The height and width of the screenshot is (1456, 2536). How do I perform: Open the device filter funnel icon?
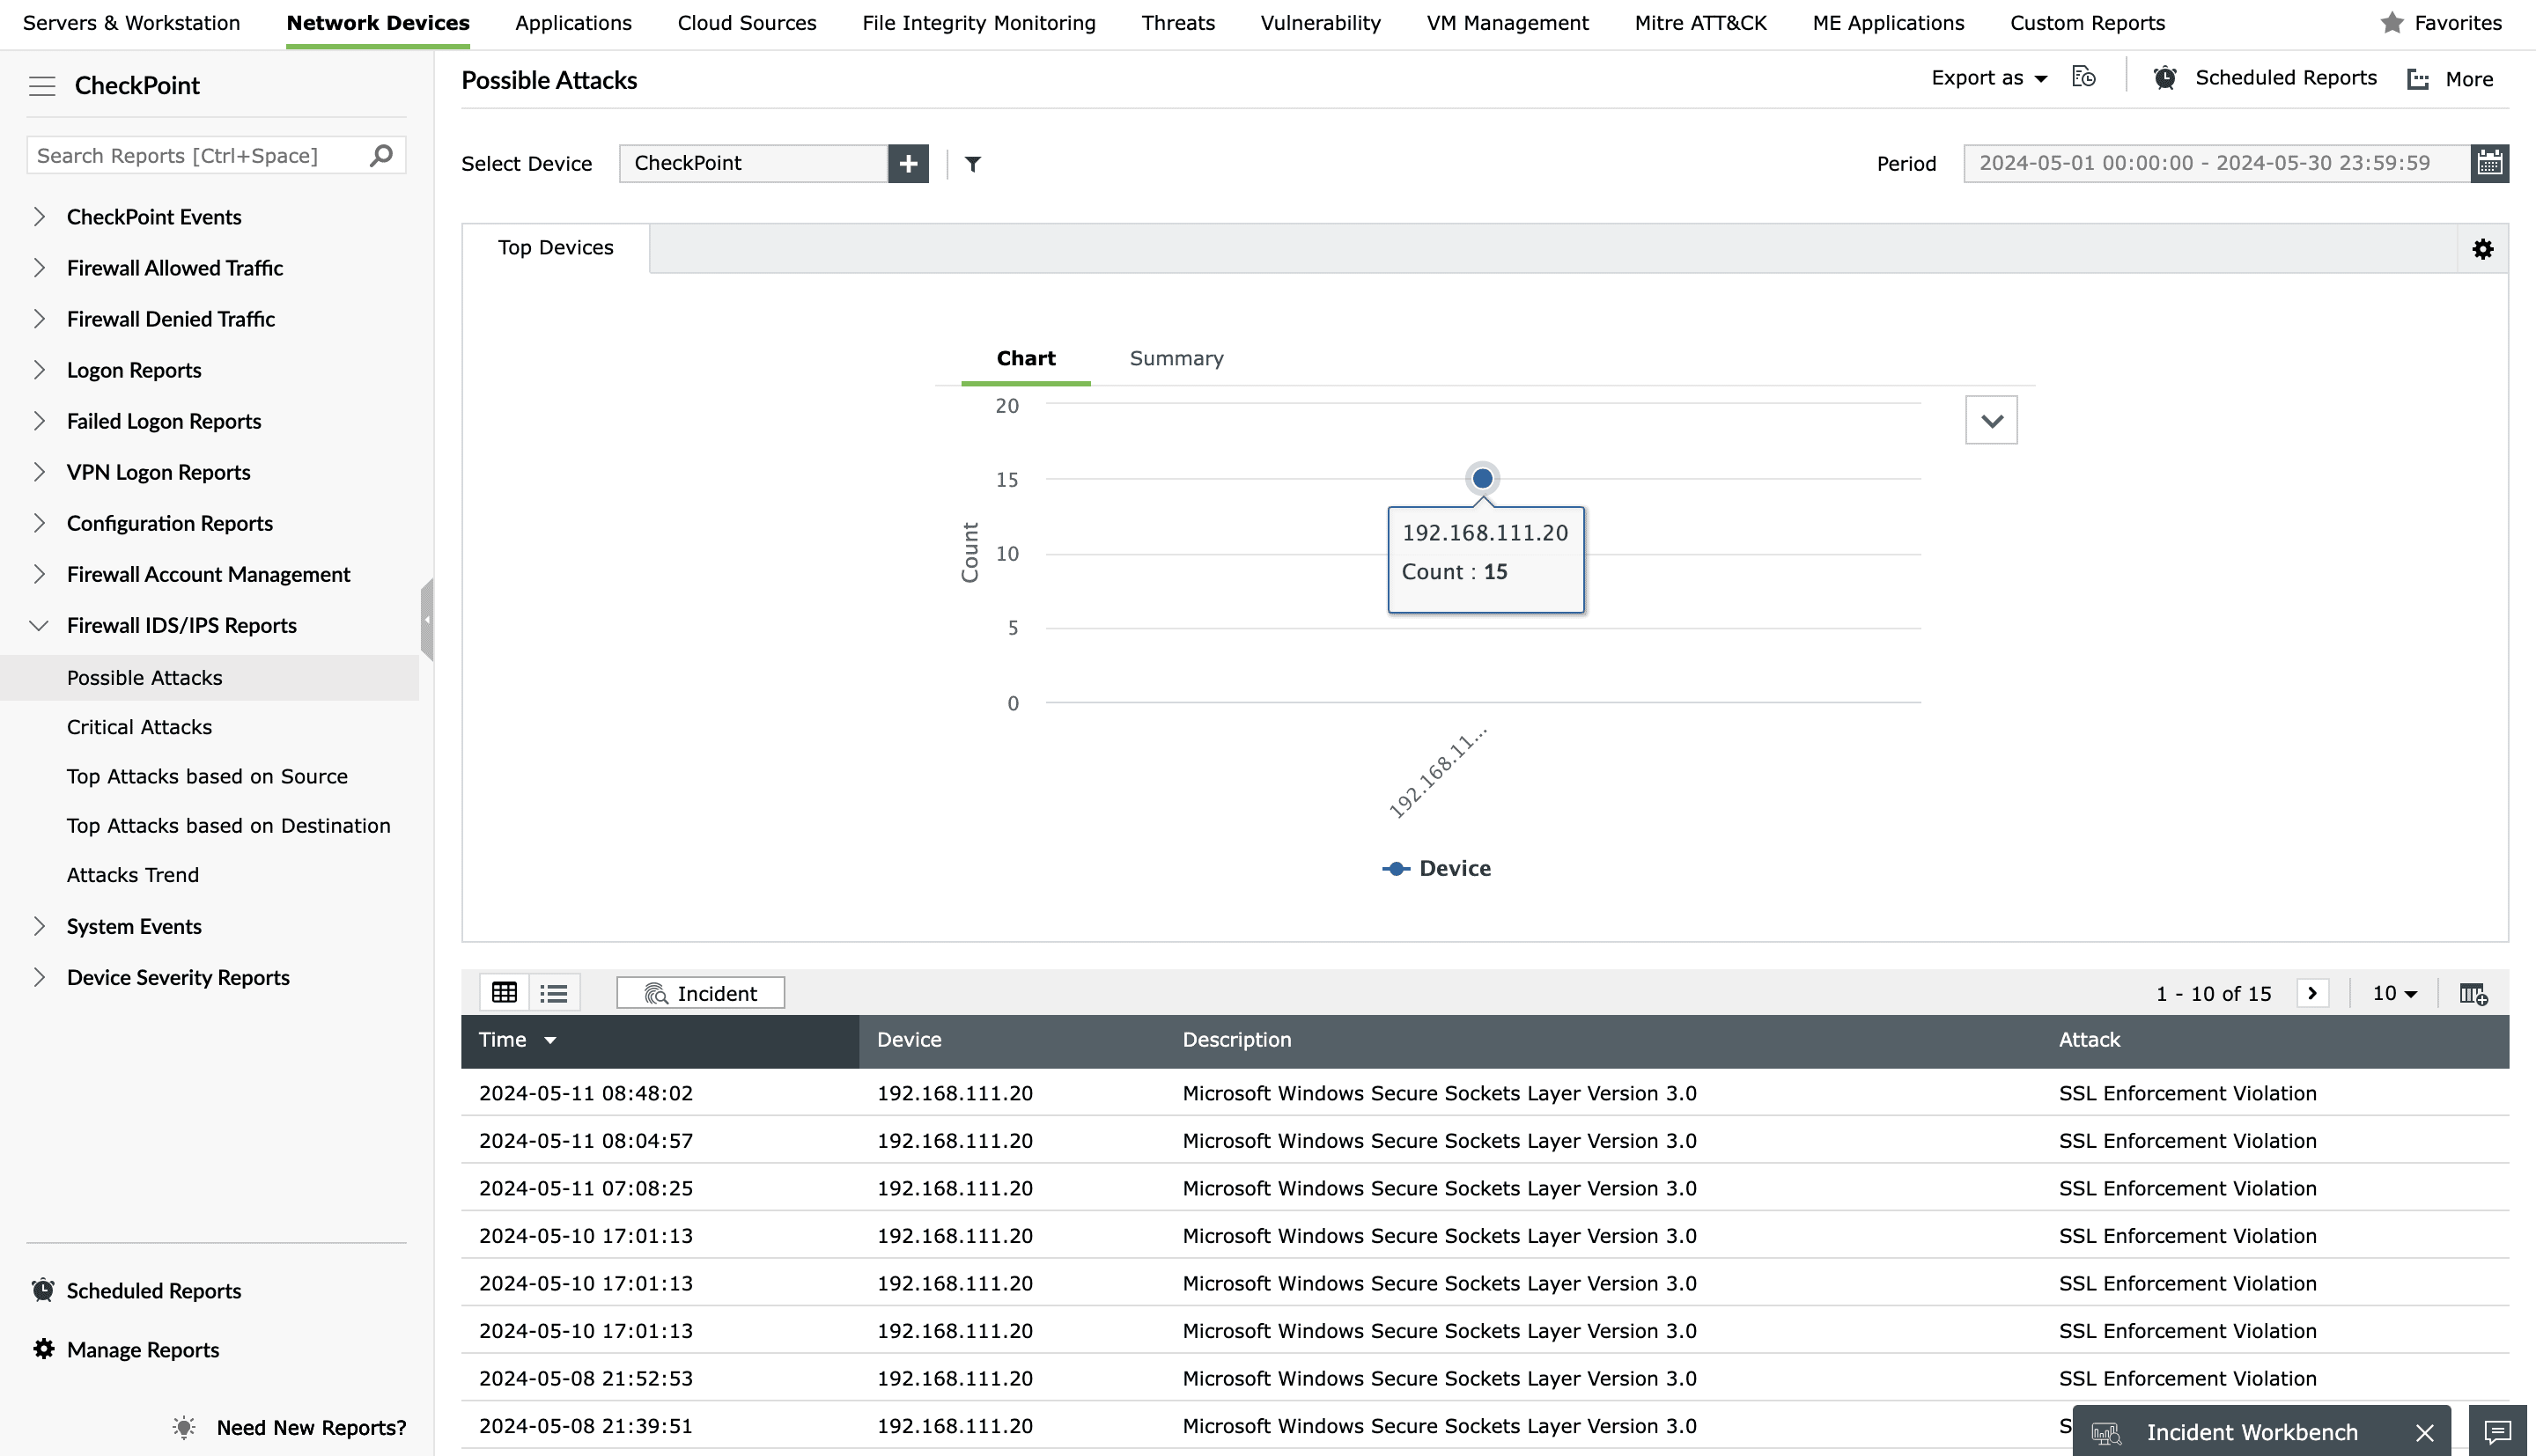coord(972,163)
